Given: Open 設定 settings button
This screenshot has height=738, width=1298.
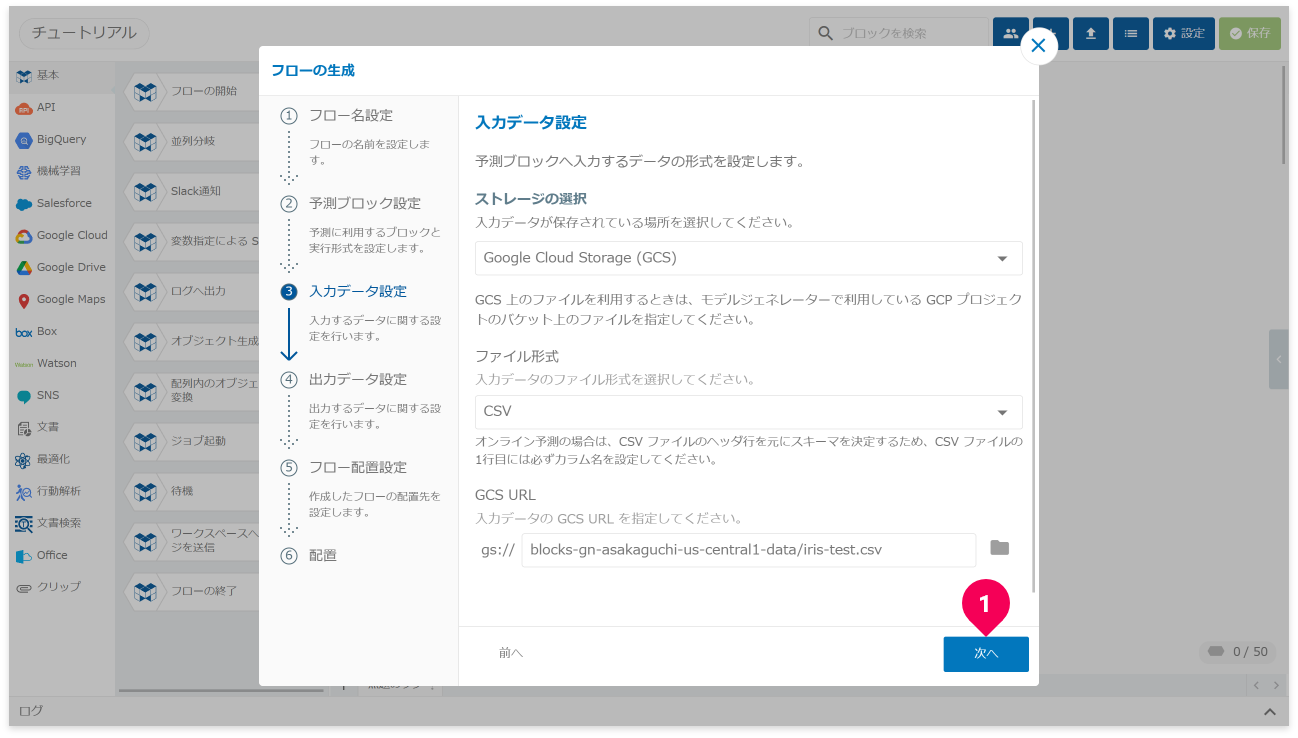Looking at the screenshot, I should 1184,33.
